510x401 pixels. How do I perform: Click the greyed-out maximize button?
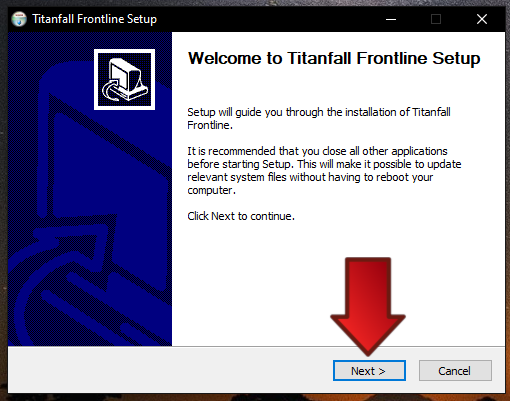(x=436, y=19)
